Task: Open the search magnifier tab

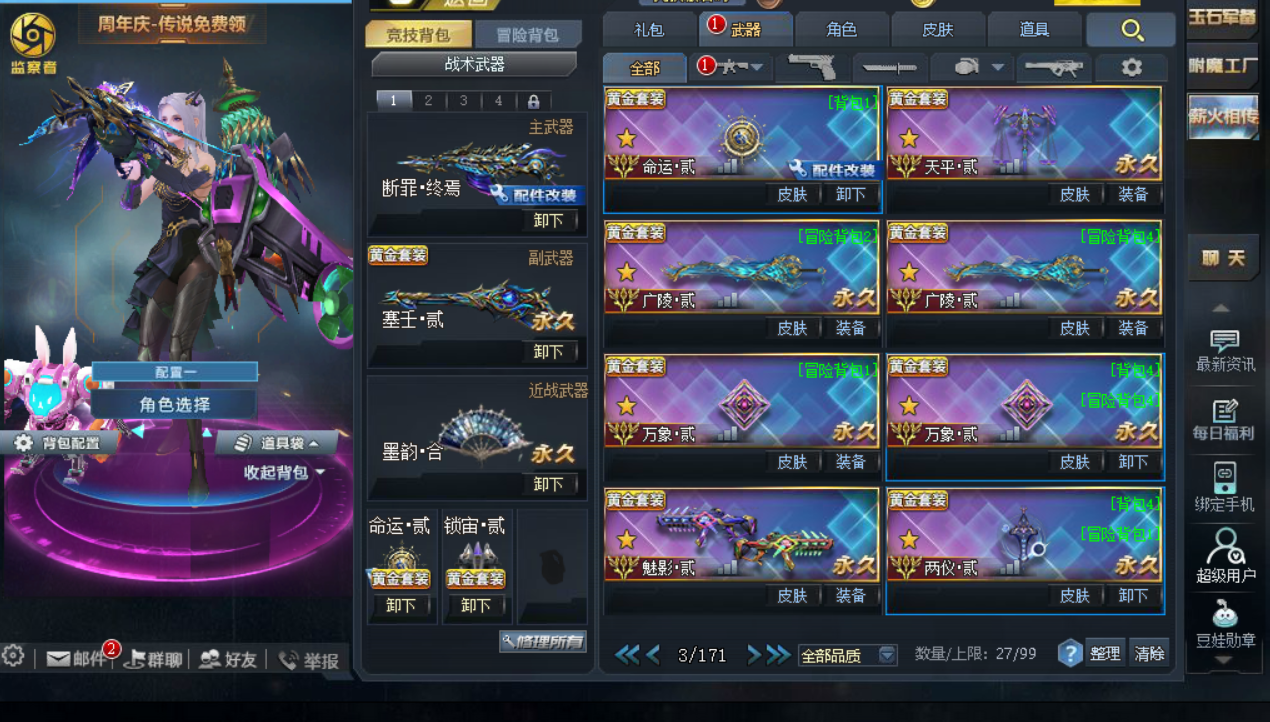Action: (x=1132, y=30)
